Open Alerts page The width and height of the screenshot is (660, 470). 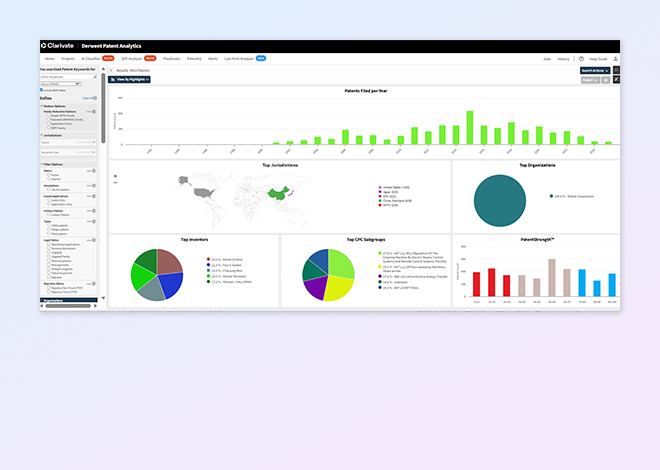213,58
